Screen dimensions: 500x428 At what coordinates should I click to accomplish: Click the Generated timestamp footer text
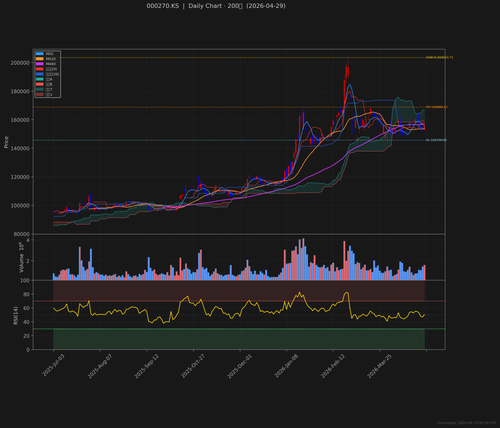click(466, 423)
